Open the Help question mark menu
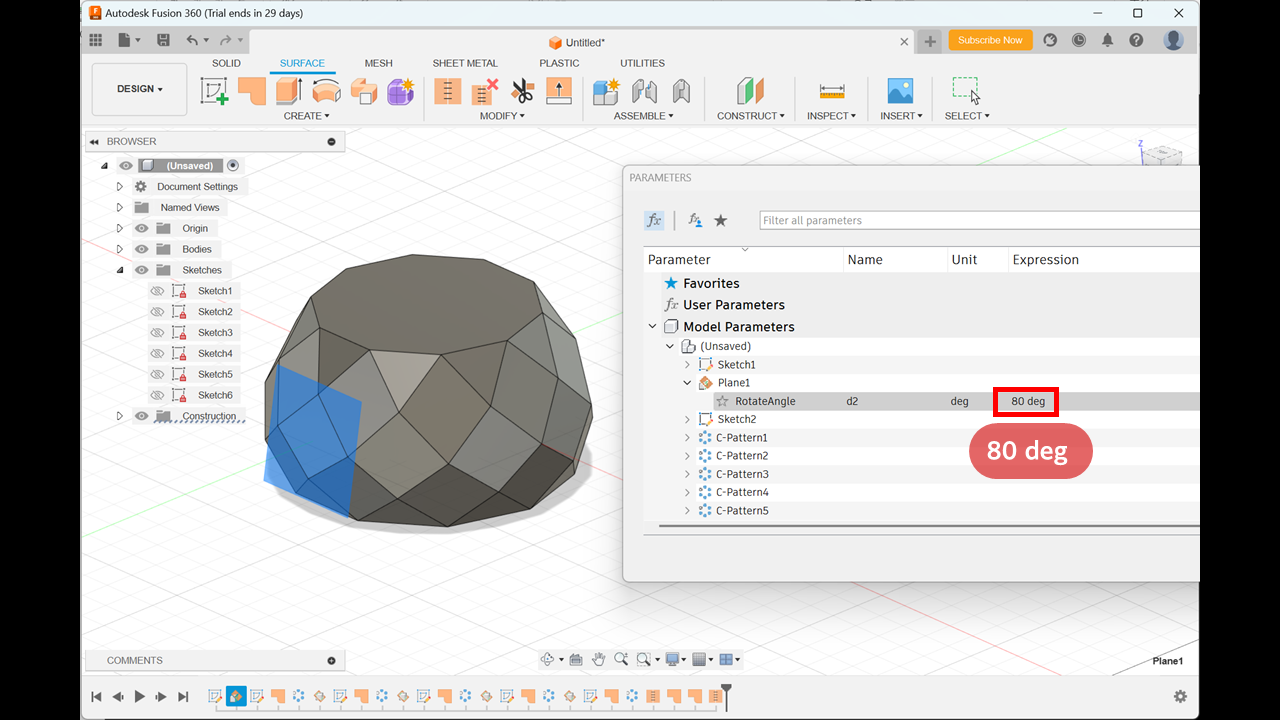1280x720 pixels. click(x=1136, y=40)
